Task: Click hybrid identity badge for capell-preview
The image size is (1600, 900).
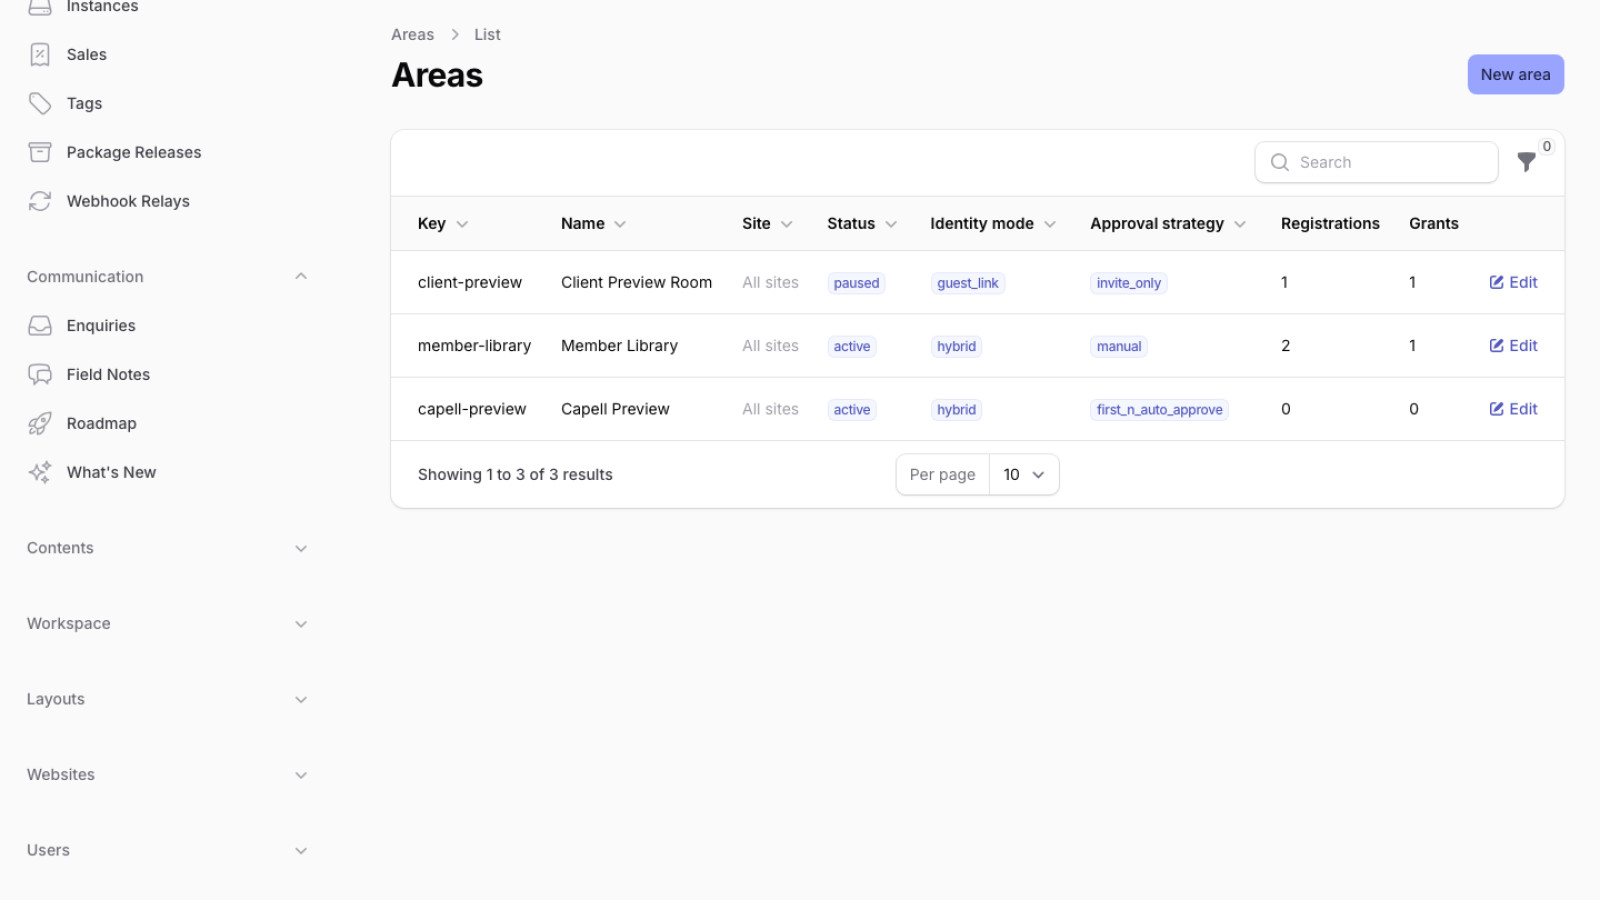Action: (957, 410)
